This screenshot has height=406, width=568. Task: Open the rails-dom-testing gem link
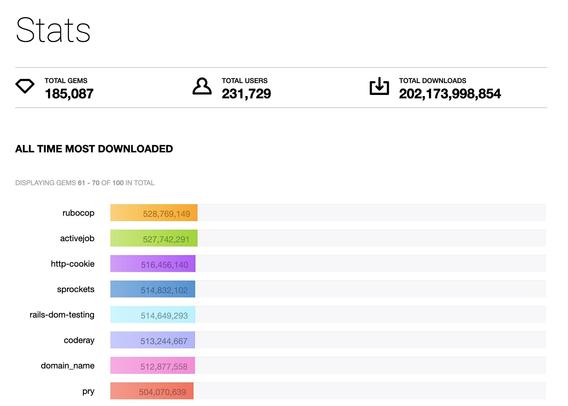62,315
